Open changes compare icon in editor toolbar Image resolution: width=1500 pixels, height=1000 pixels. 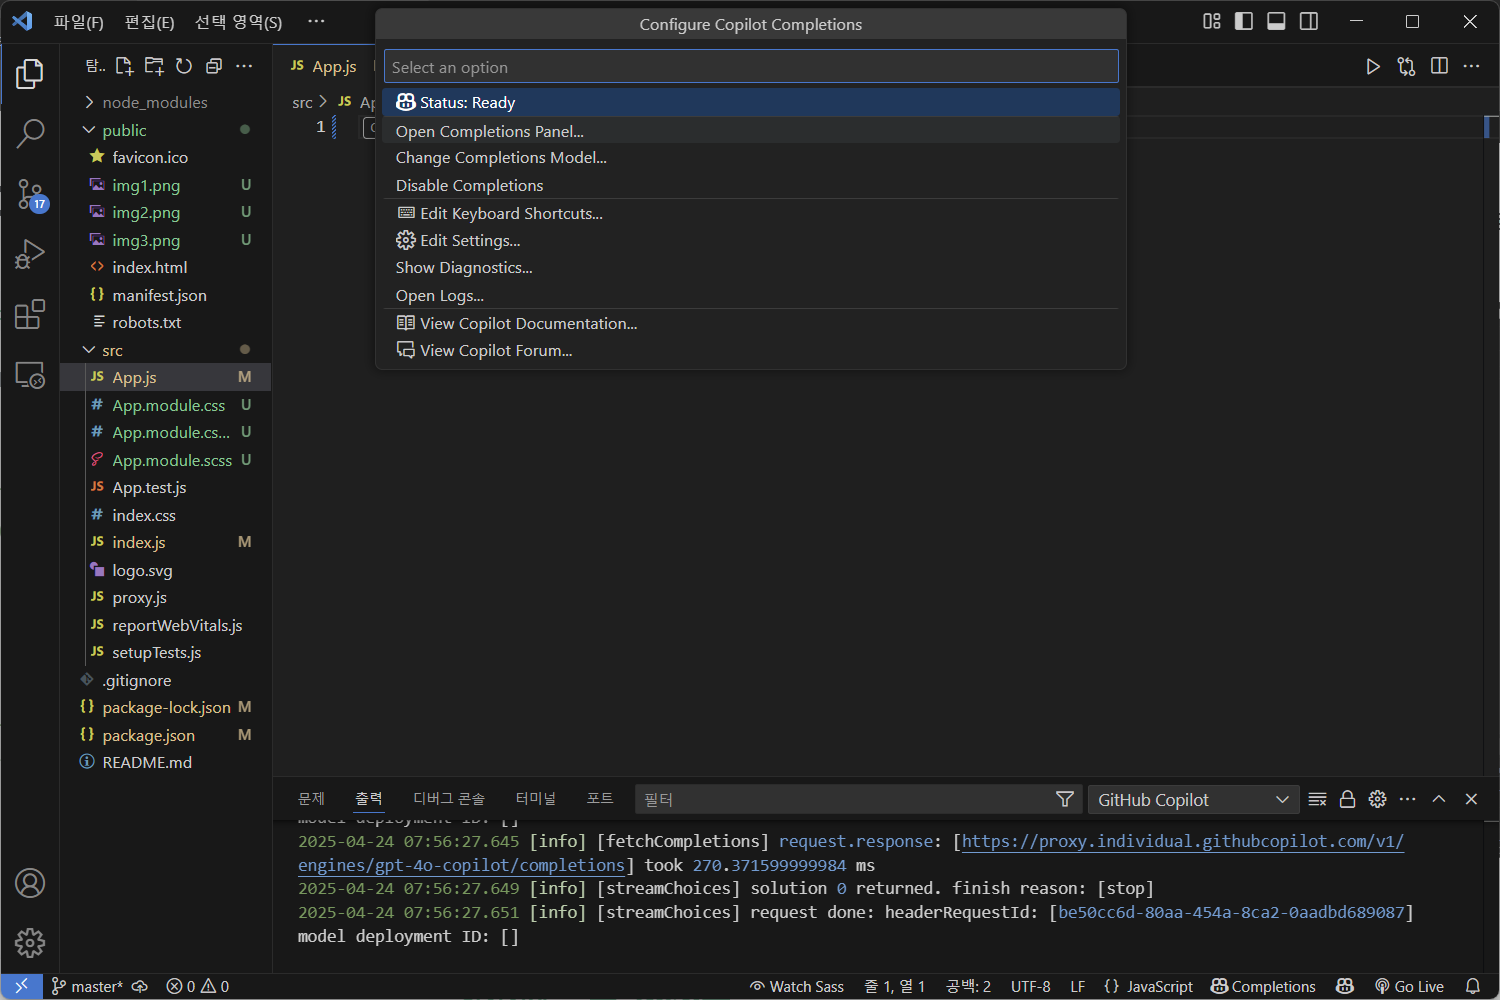point(1406,66)
